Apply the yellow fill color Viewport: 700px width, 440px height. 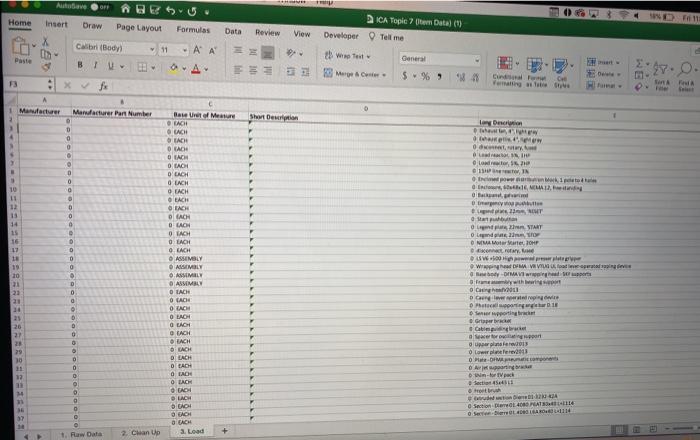pyautogui.click(x=173, y=68)
